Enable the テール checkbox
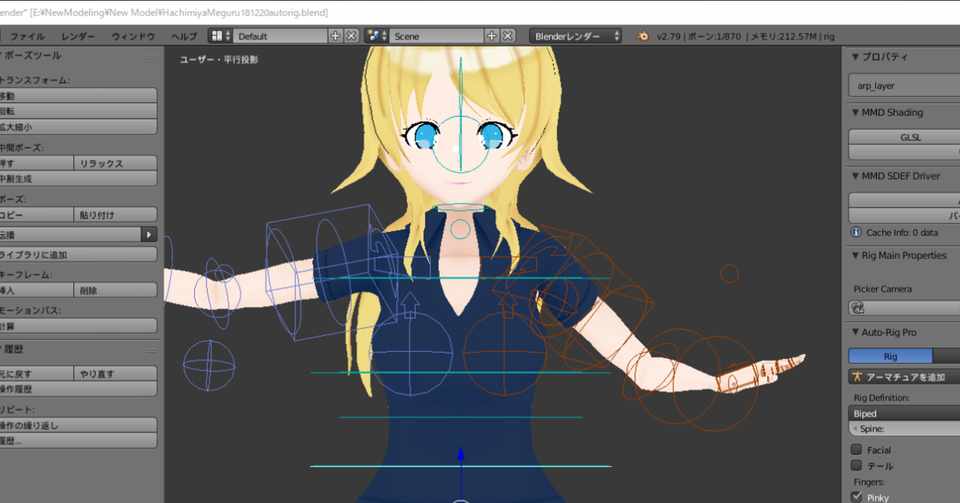This screenshot has width=960, height=503. 857,466
